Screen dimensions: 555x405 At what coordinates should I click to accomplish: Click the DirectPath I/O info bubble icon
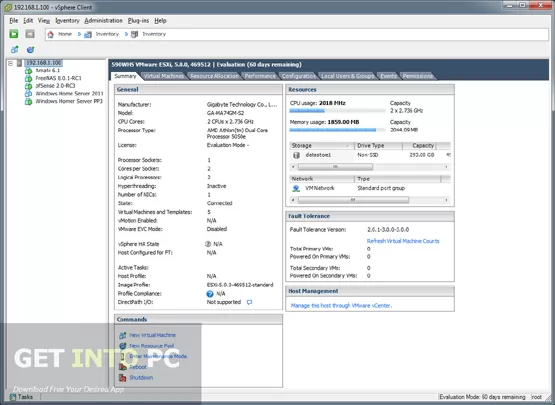(x=250, y=302)
